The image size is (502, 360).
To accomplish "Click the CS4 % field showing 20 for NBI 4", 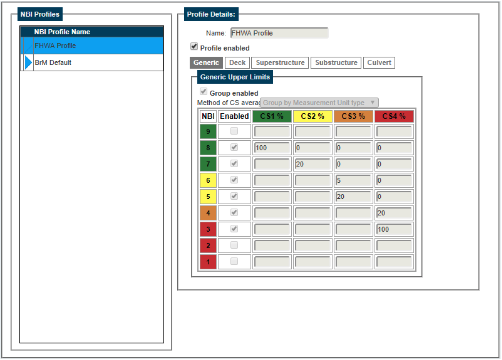I will coord(394,213).
